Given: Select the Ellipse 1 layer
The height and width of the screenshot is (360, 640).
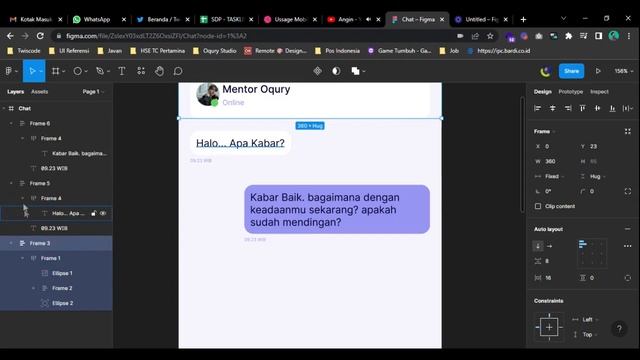Looking at the screenshot, I should tap(56, 273).
